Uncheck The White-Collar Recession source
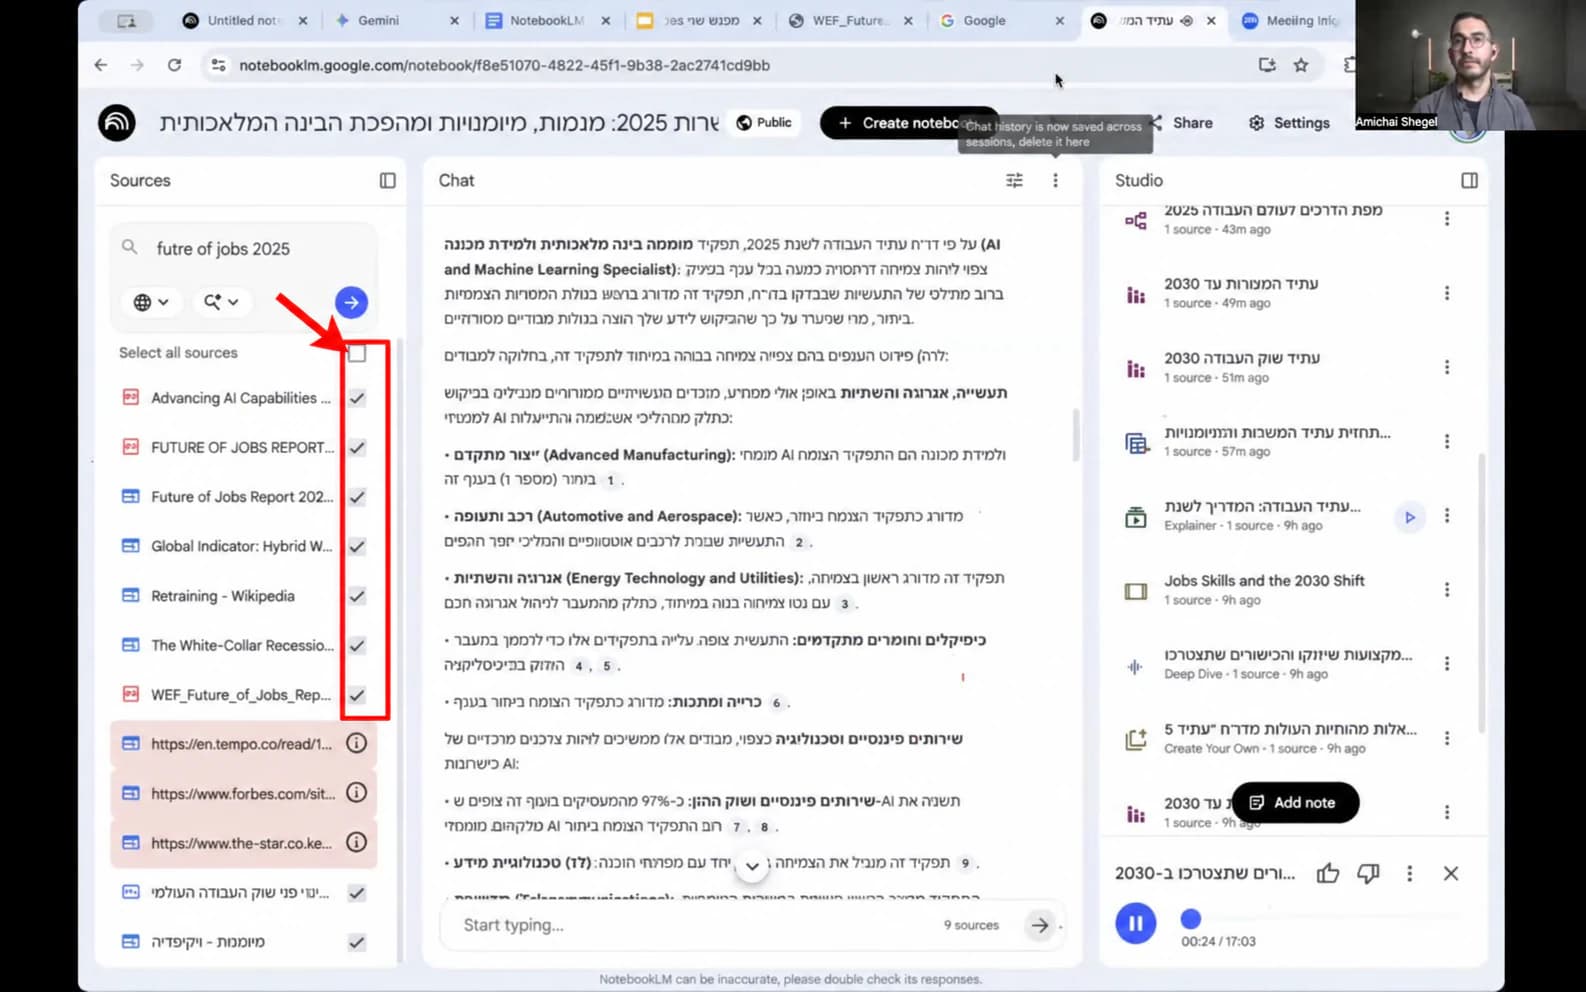 point(357,645)
